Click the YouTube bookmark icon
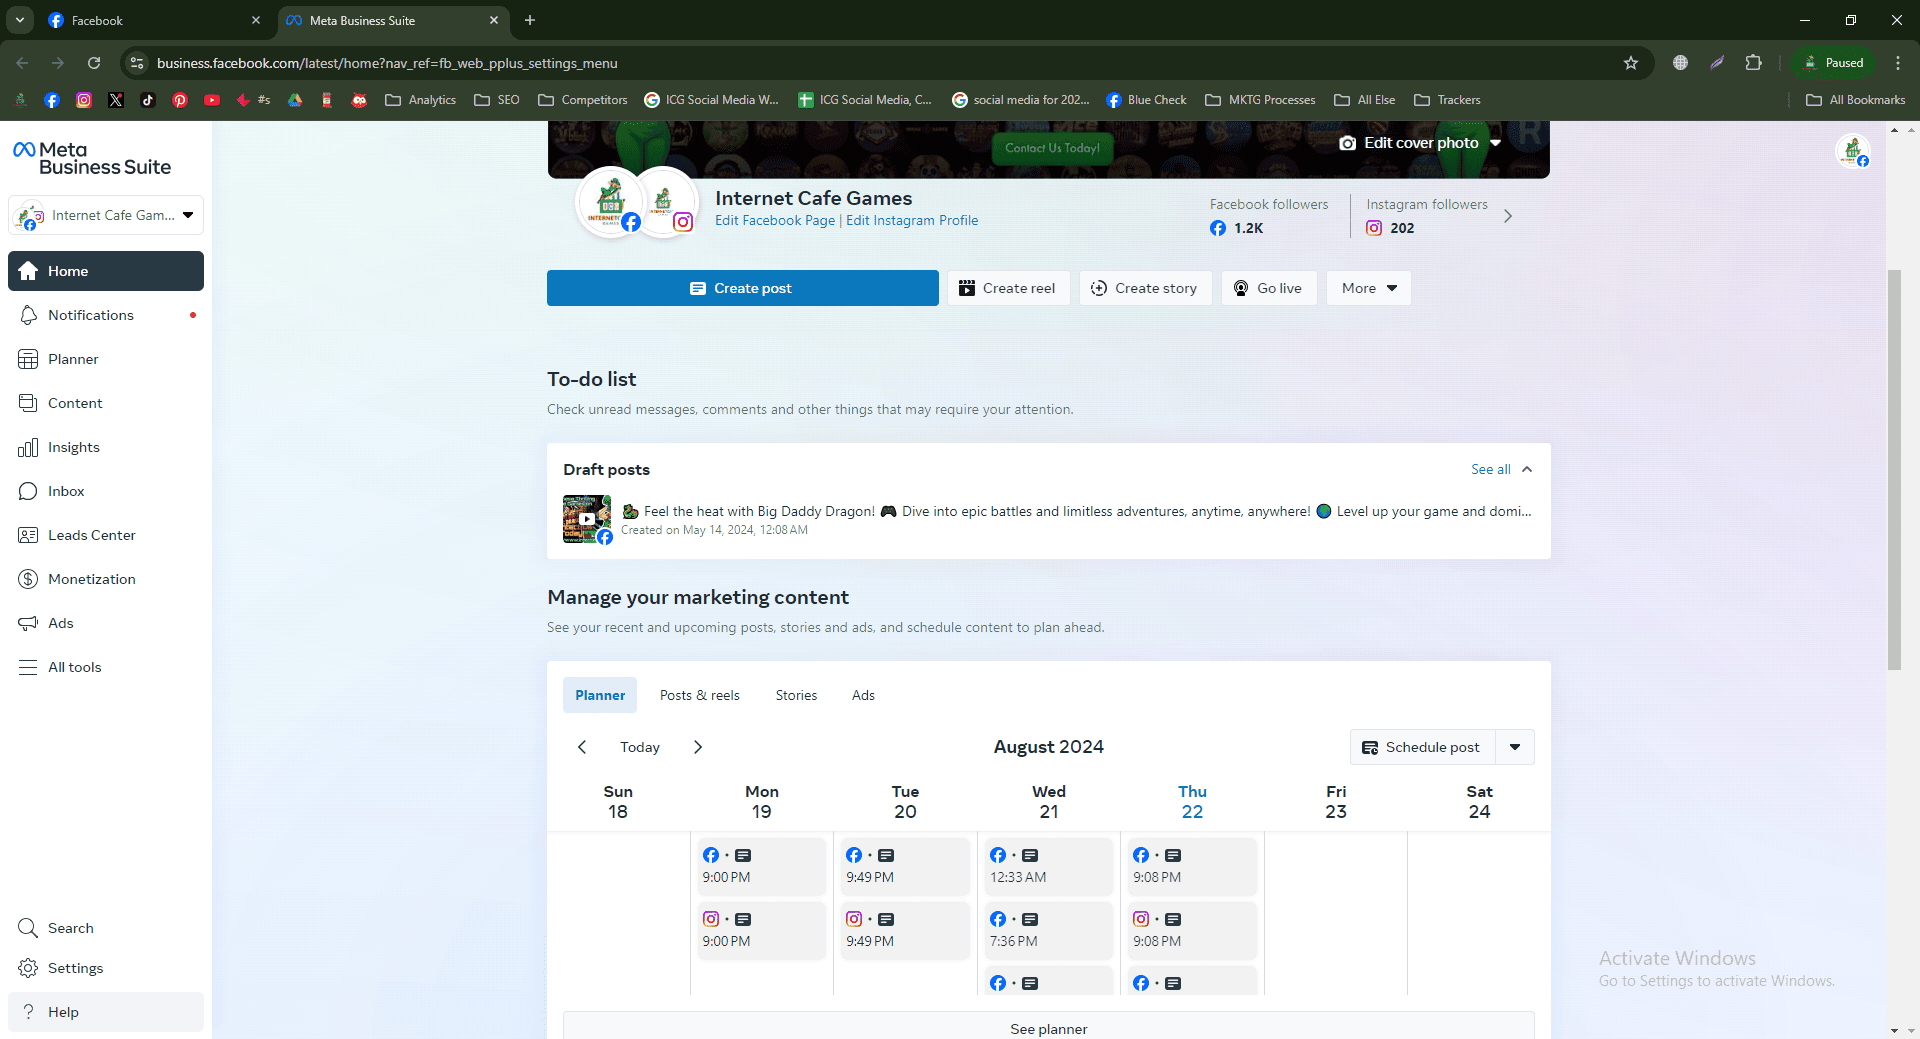 (x=212, y=100)
